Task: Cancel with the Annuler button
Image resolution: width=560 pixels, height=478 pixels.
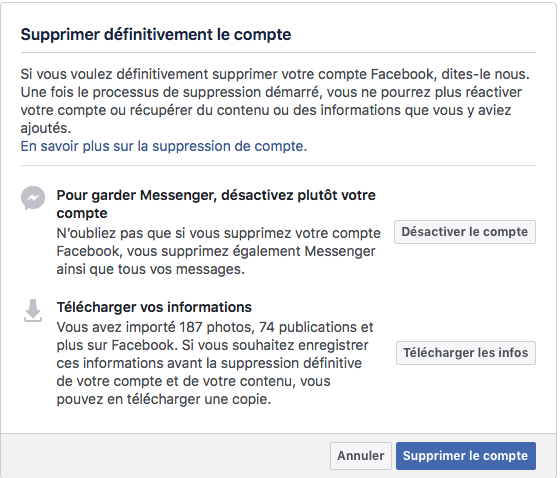Action: pos(361,456)
